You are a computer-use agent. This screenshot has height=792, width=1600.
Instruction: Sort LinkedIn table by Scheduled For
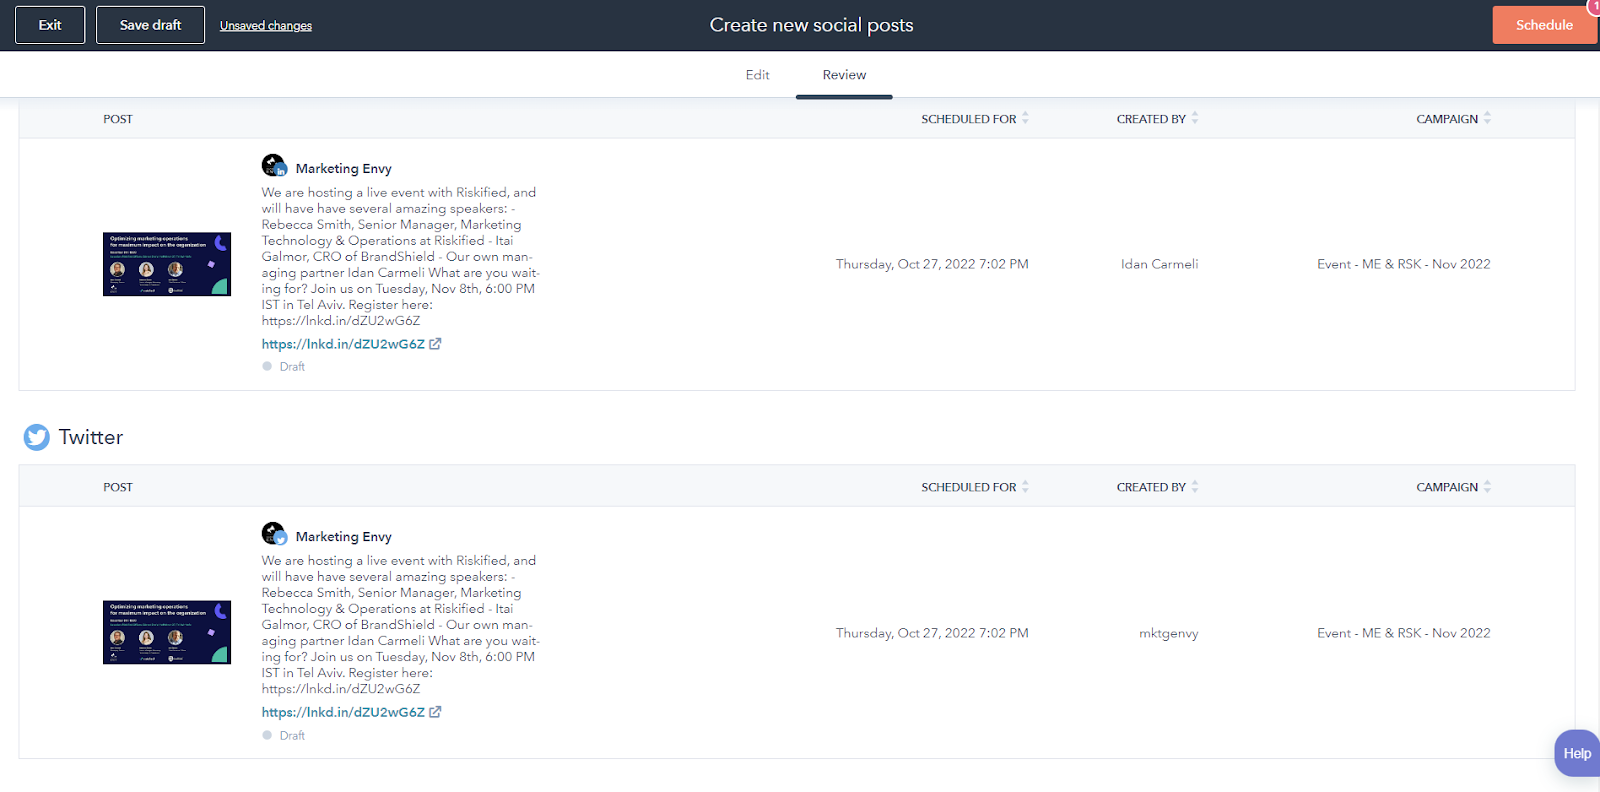[975, 119]
